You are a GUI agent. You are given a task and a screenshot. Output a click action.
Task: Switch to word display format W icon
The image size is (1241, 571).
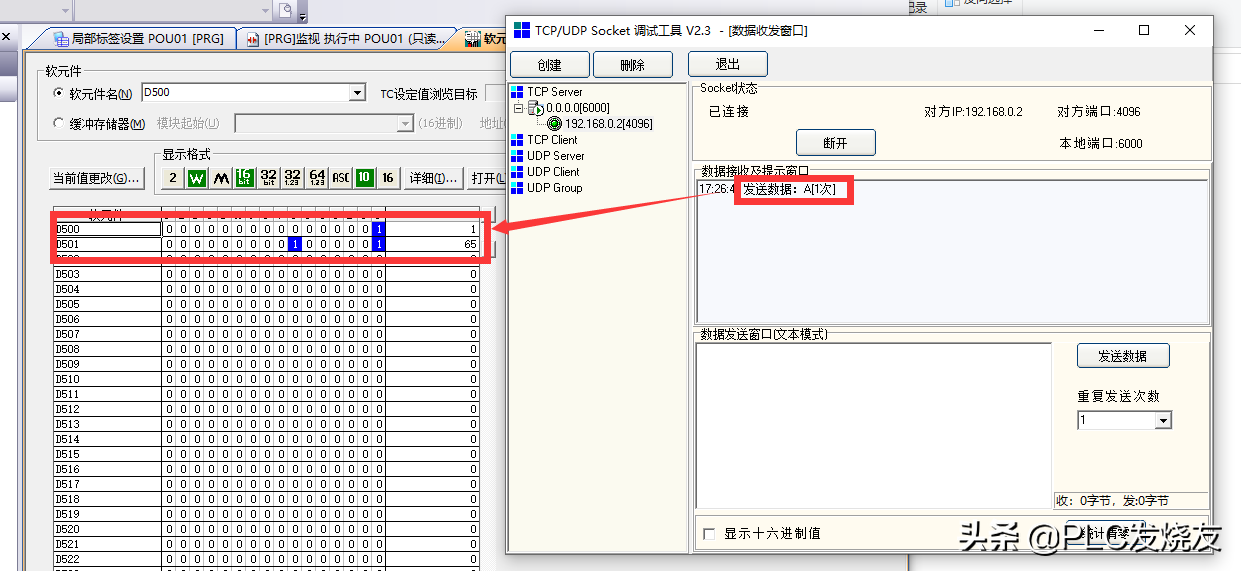click(197, 178)
